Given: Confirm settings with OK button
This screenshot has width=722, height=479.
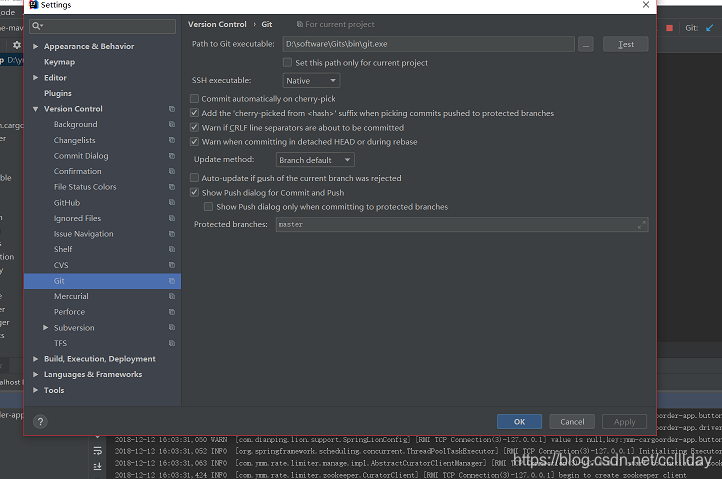Looking at the screenshot, I should 519,422.
